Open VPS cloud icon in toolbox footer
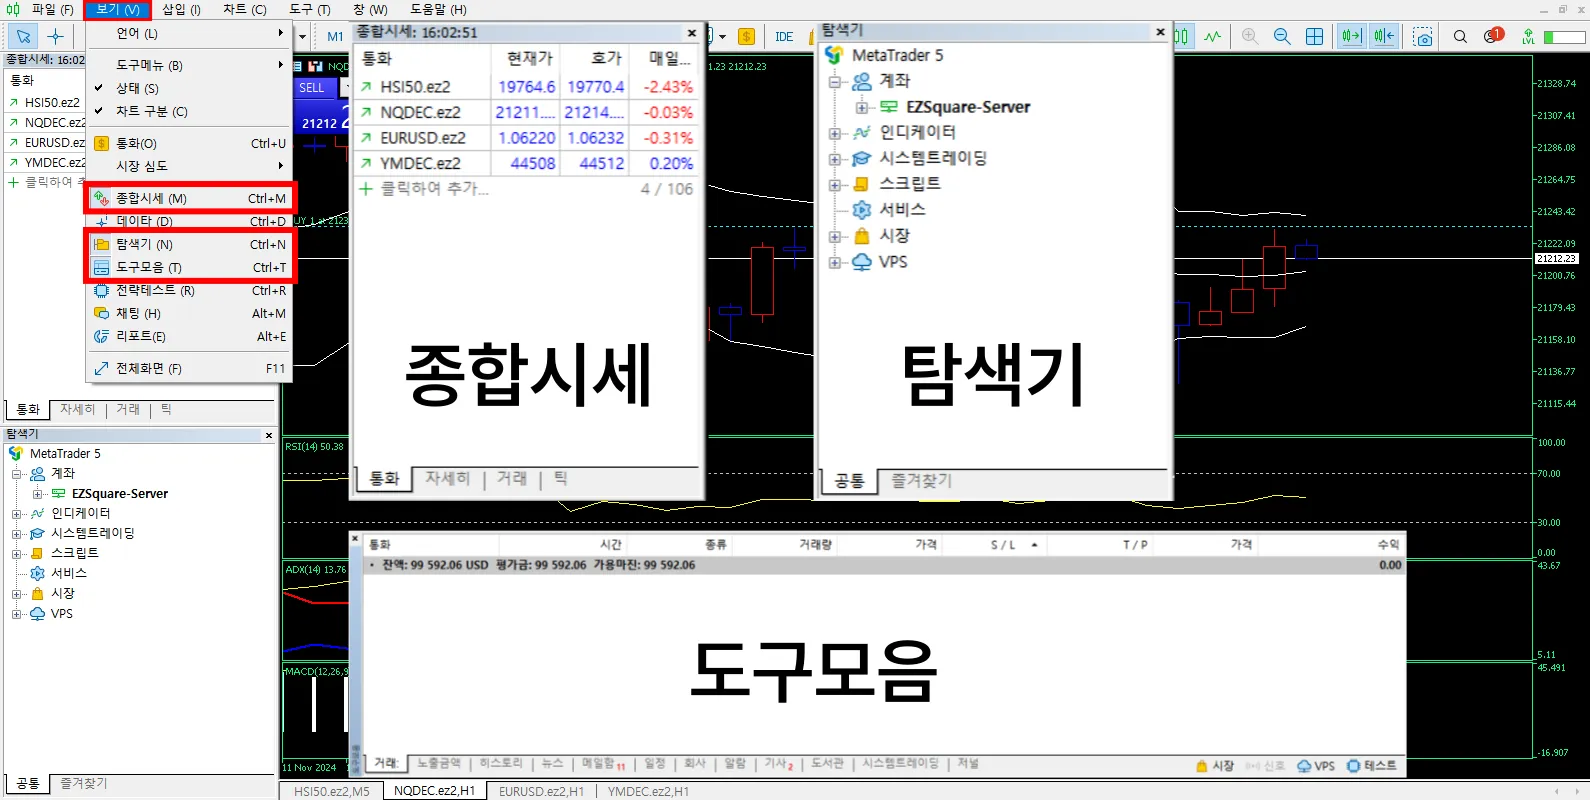This screenshot has height=800, width=1590. pos(1316,766)
